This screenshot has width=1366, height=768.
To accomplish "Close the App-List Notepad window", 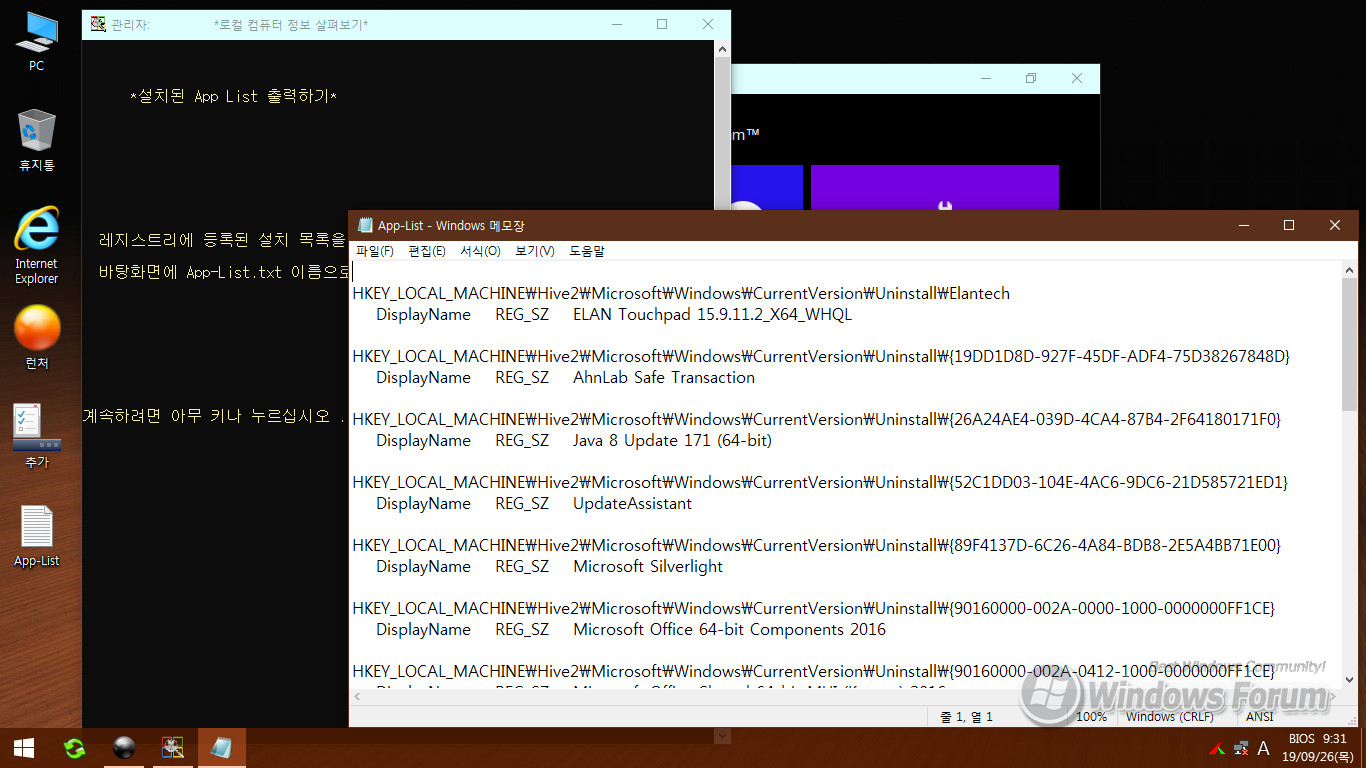I will coord(1335,226).
